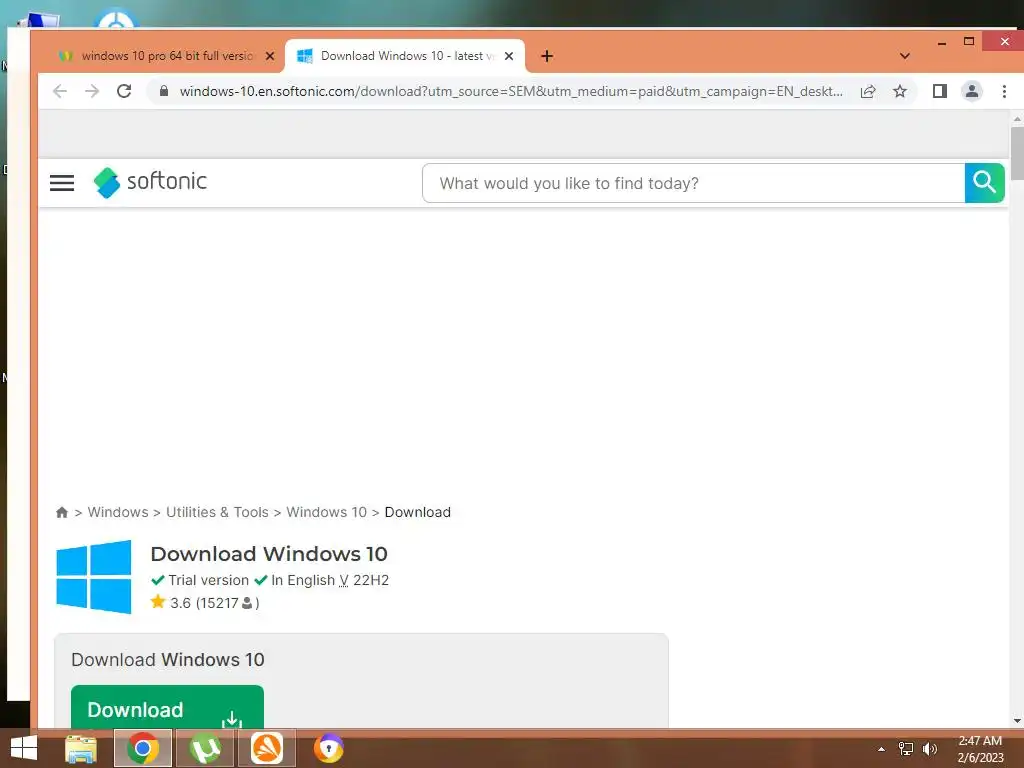Open Utilities & Tools breadcrumb link

coord(217,513)
